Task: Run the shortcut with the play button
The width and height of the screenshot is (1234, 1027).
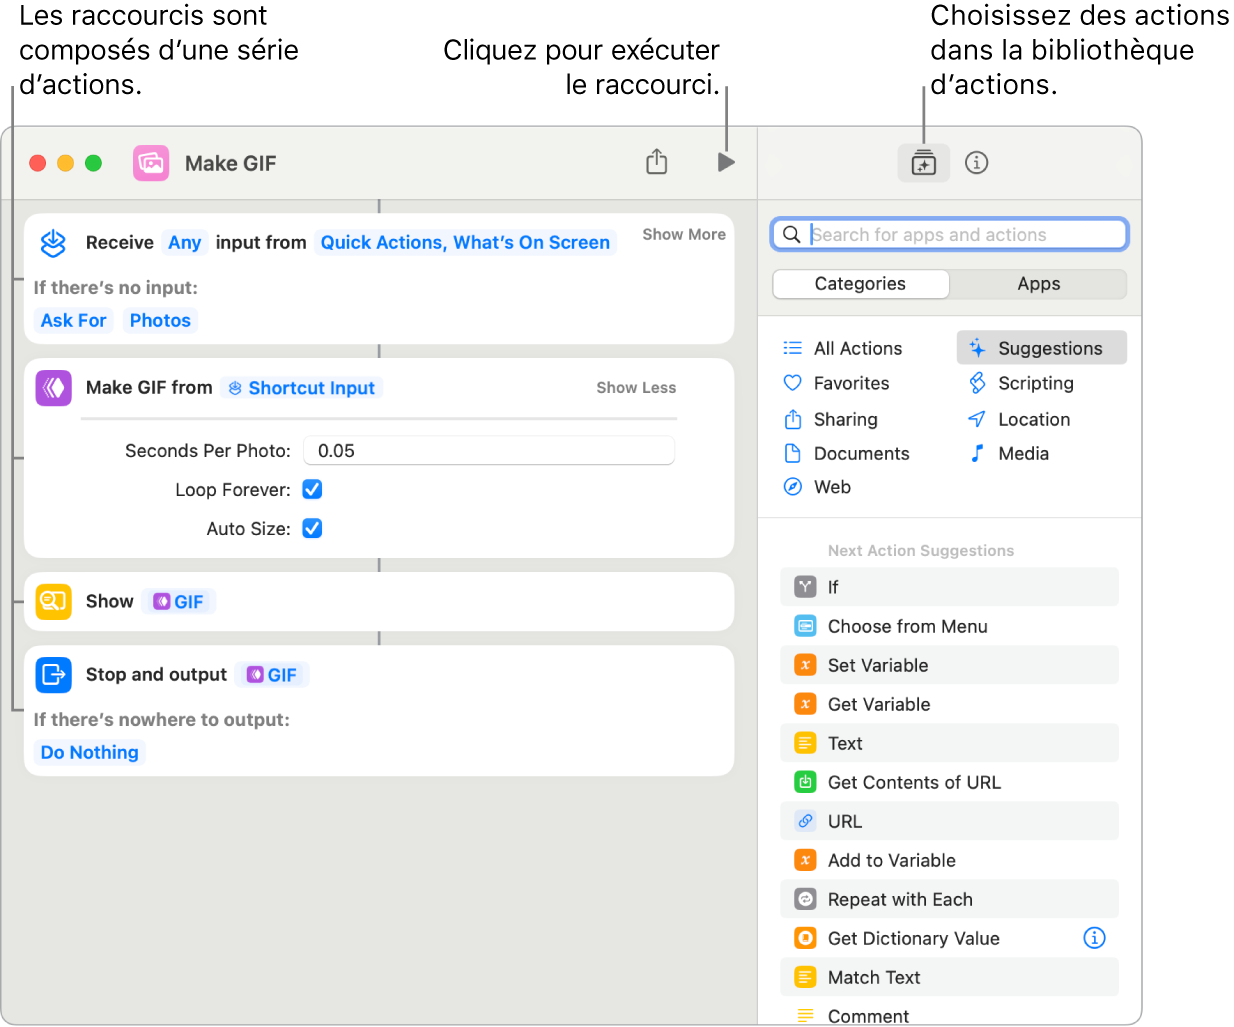Action: coord(726,162)
